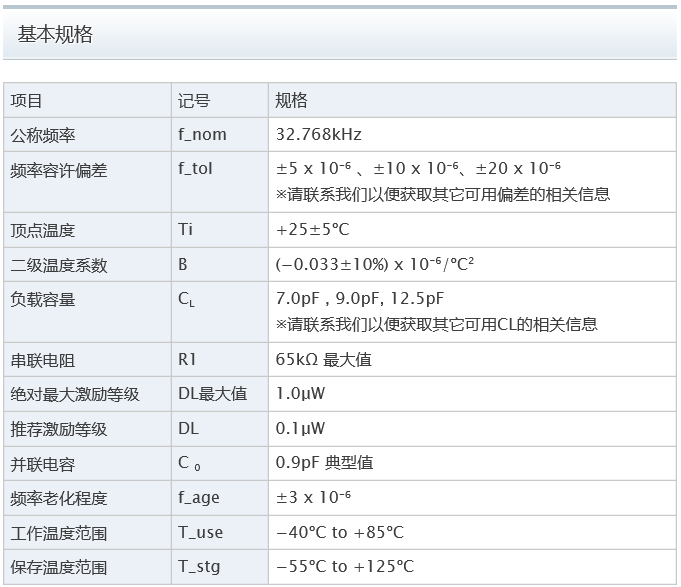Select the 顶点温度 row label
Screen dimensions: 681x587
click(43, 231)
